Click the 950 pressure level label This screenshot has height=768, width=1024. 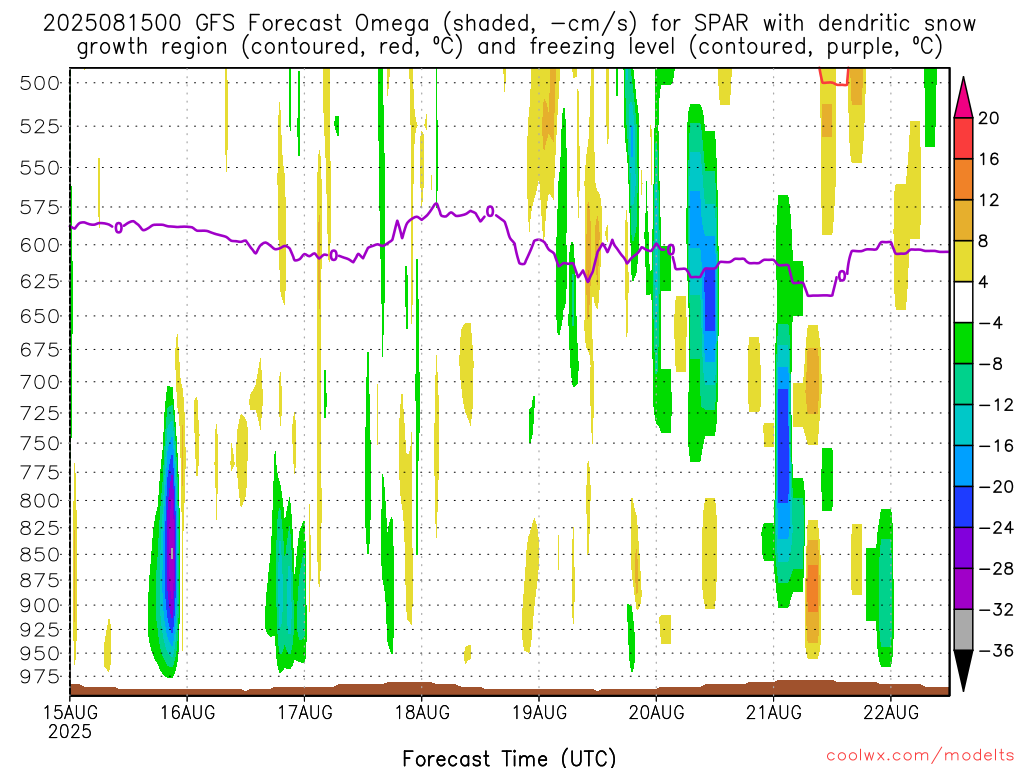pyautogui.click(x=39, y=653)
